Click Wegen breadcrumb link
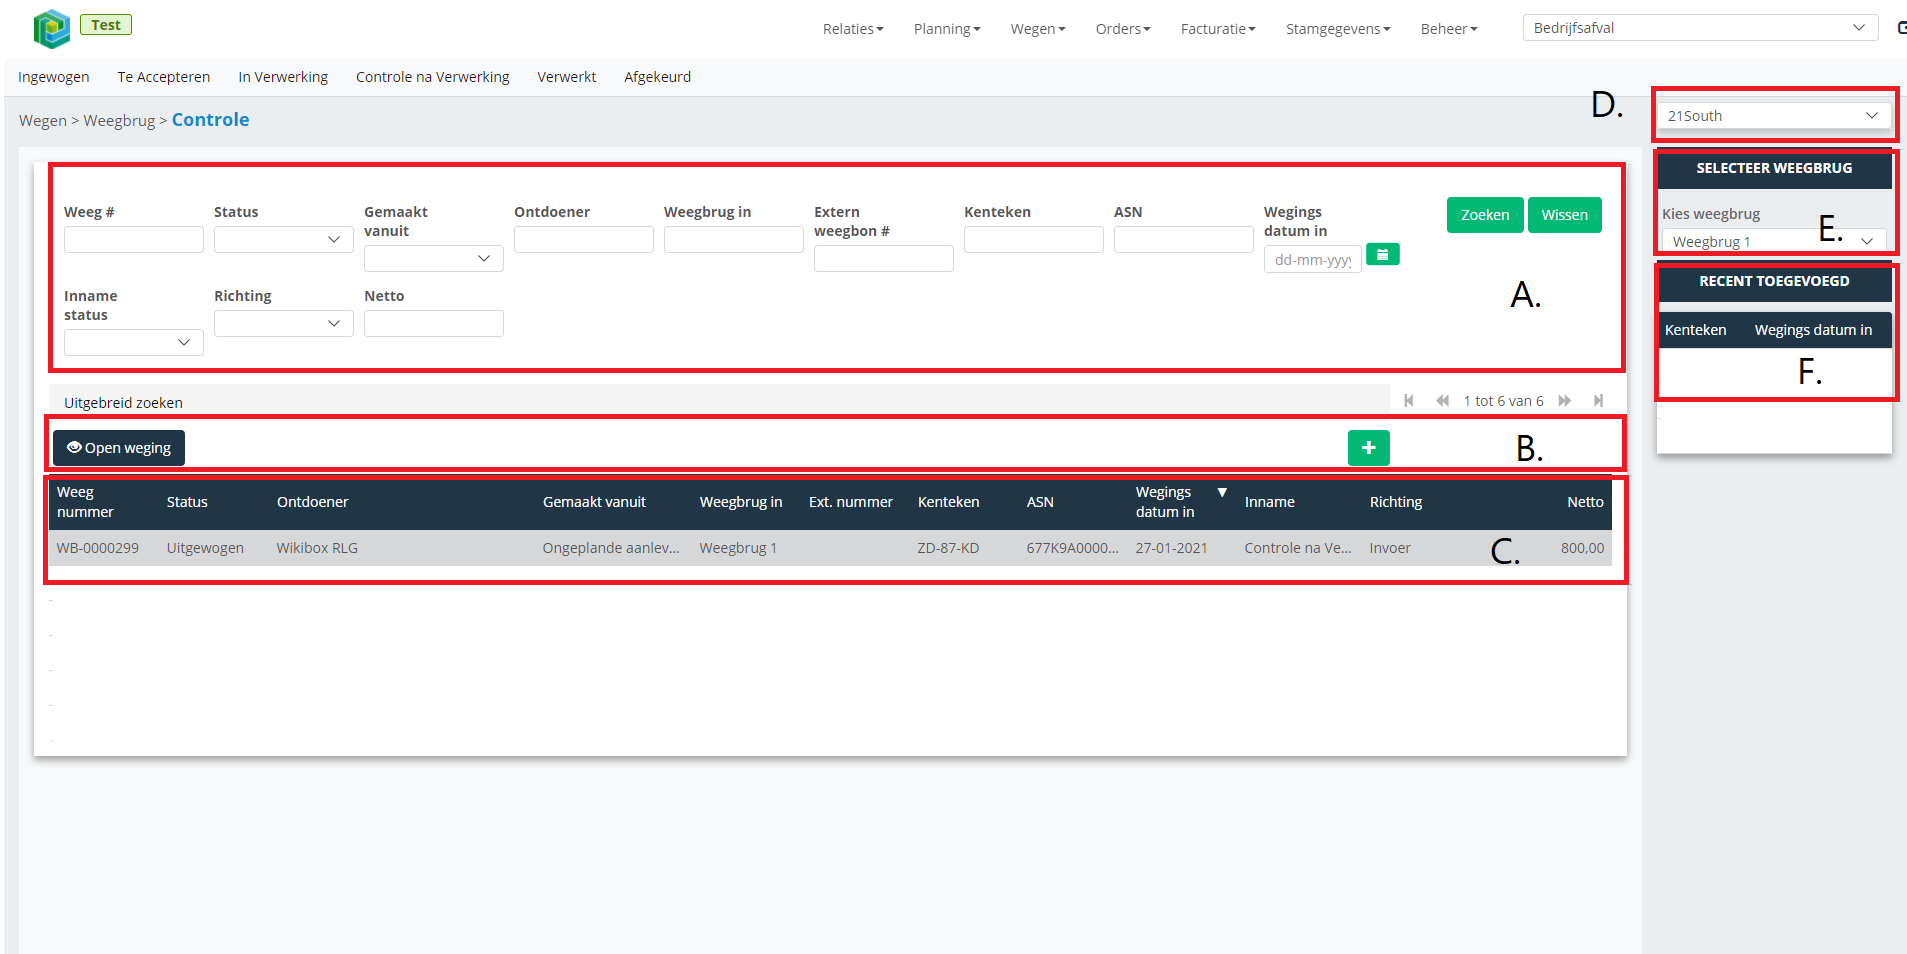Image resolution: width=1907 pixels, height=954 pixels. click(43, 121)
